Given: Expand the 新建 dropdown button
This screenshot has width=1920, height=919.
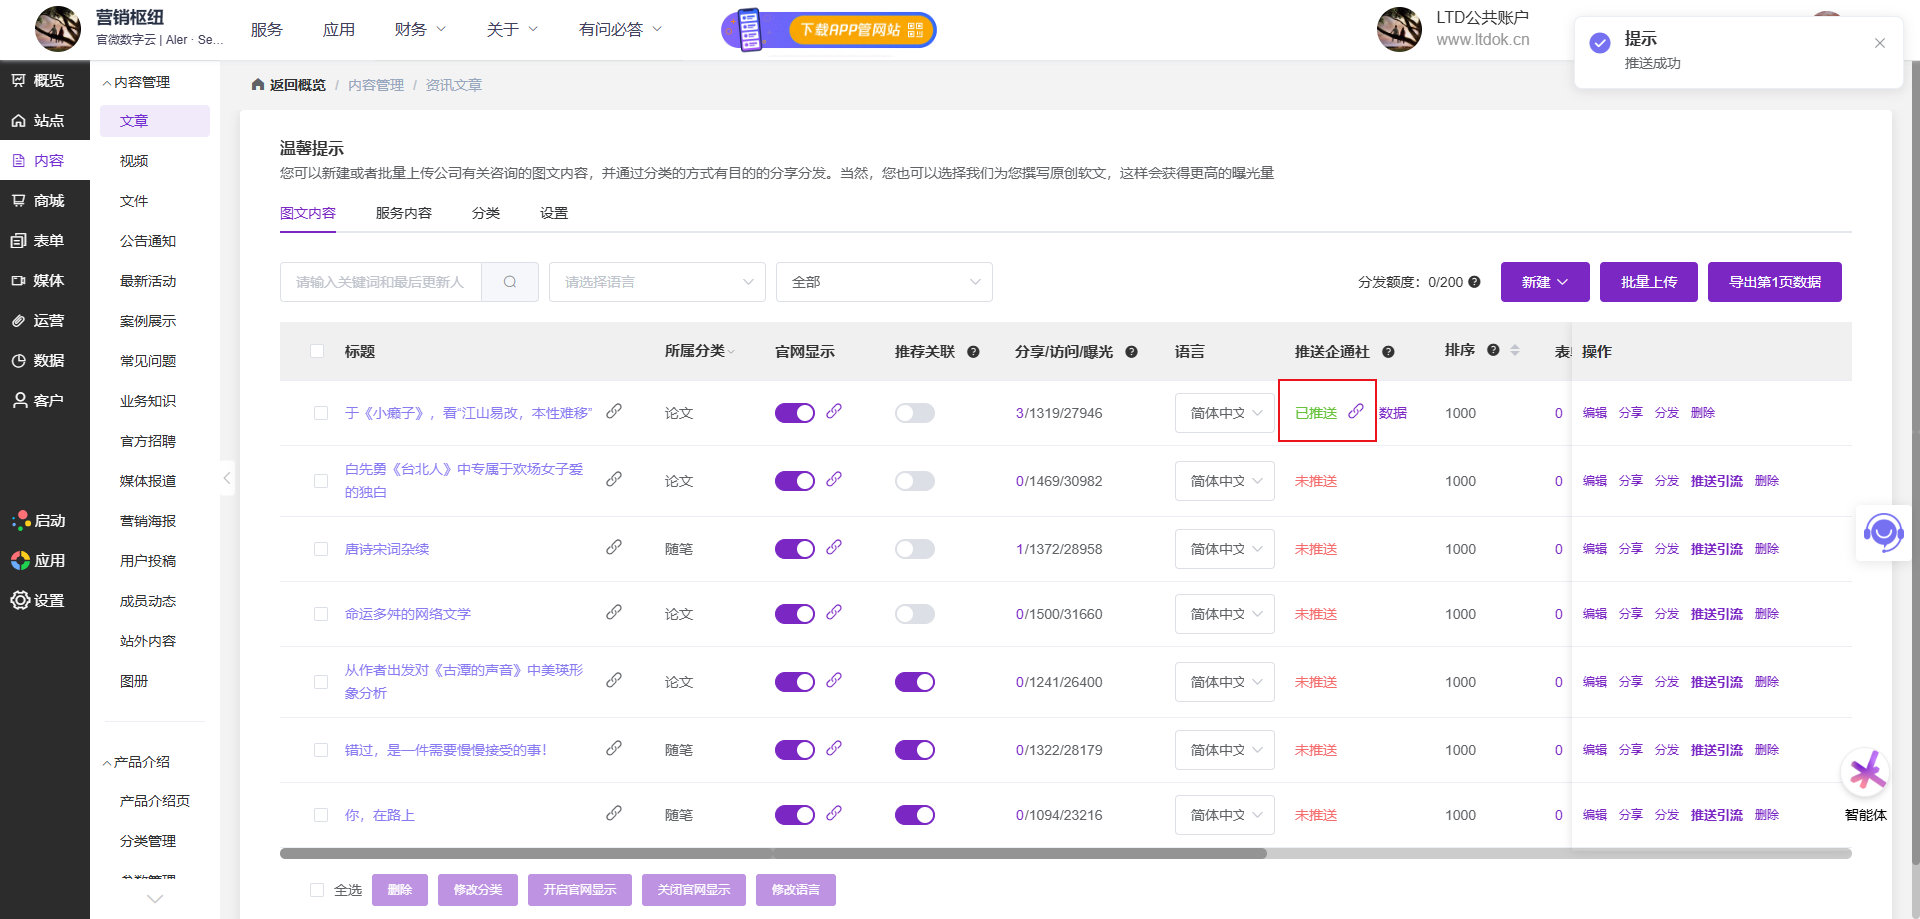Looking at the screenshot, I should point(1545,282).
